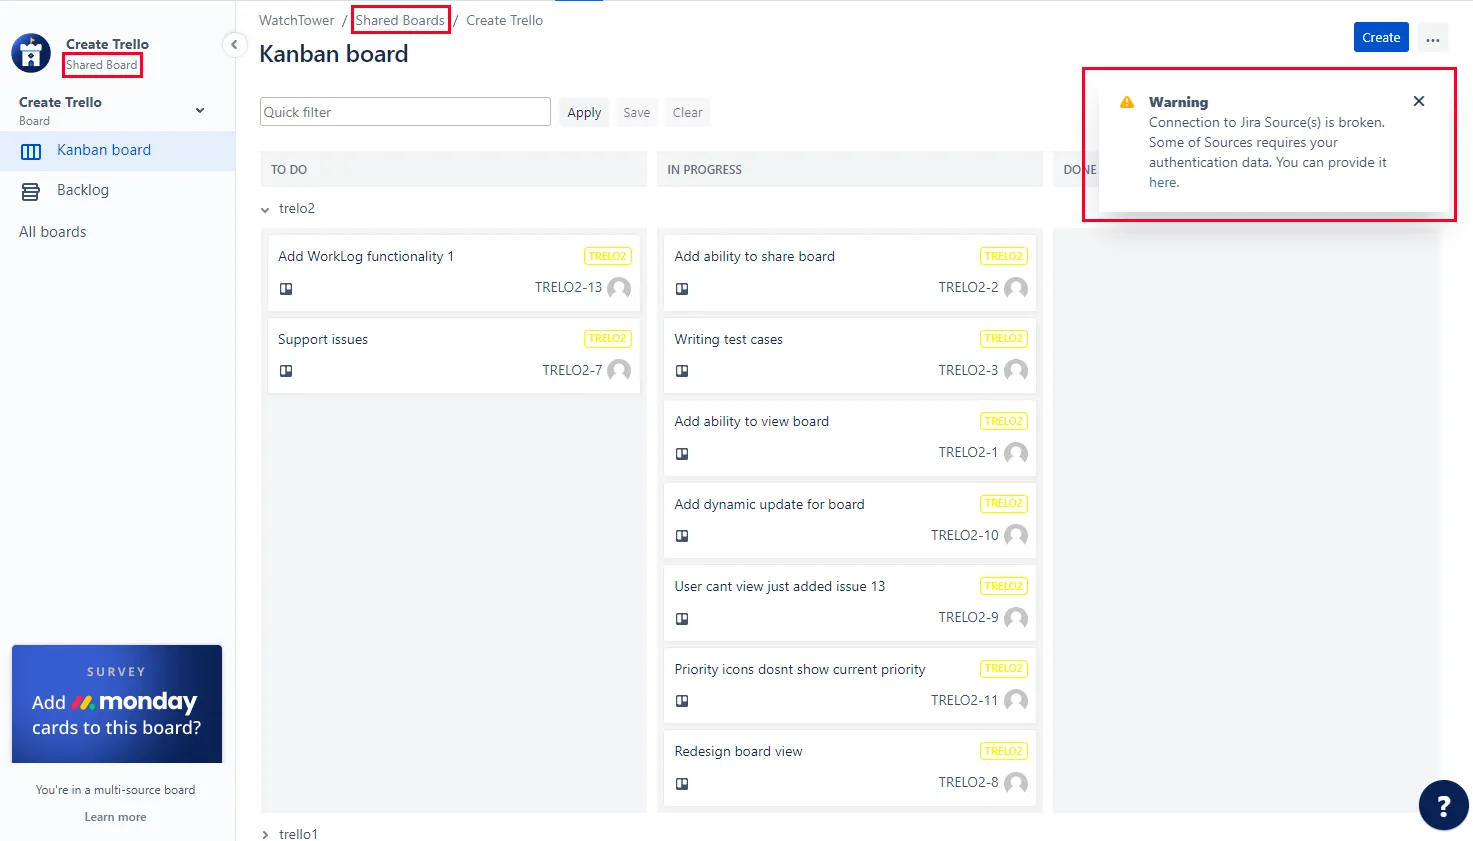Click the Save filter button
Screen dimensions: 1473x841
(x=637, y=113)
